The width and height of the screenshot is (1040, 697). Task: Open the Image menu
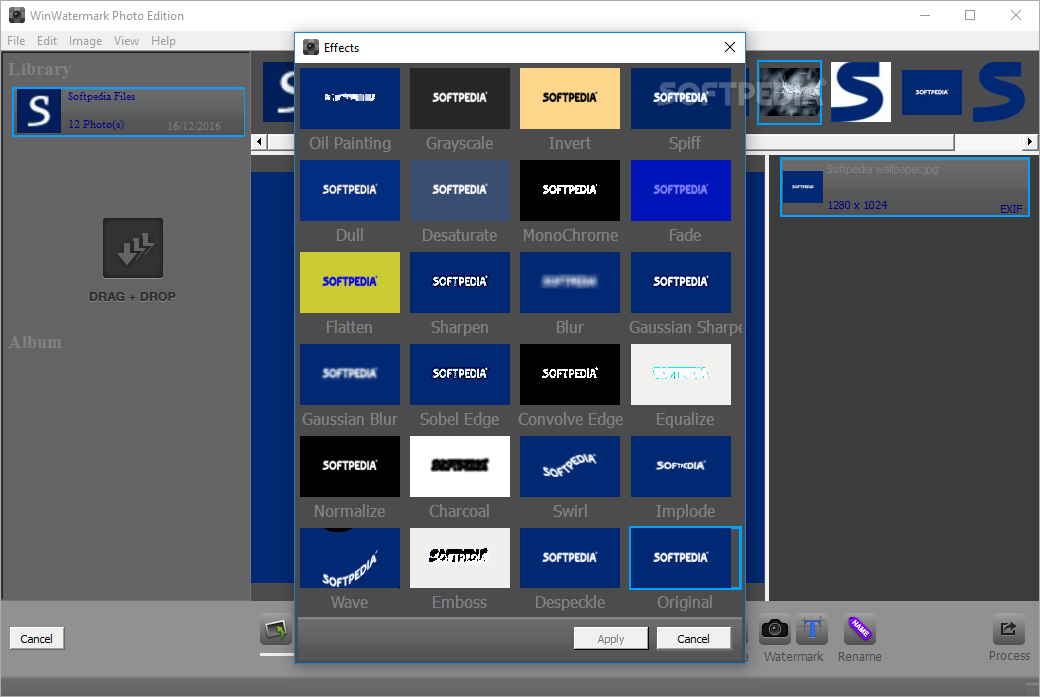coord(86,41)
